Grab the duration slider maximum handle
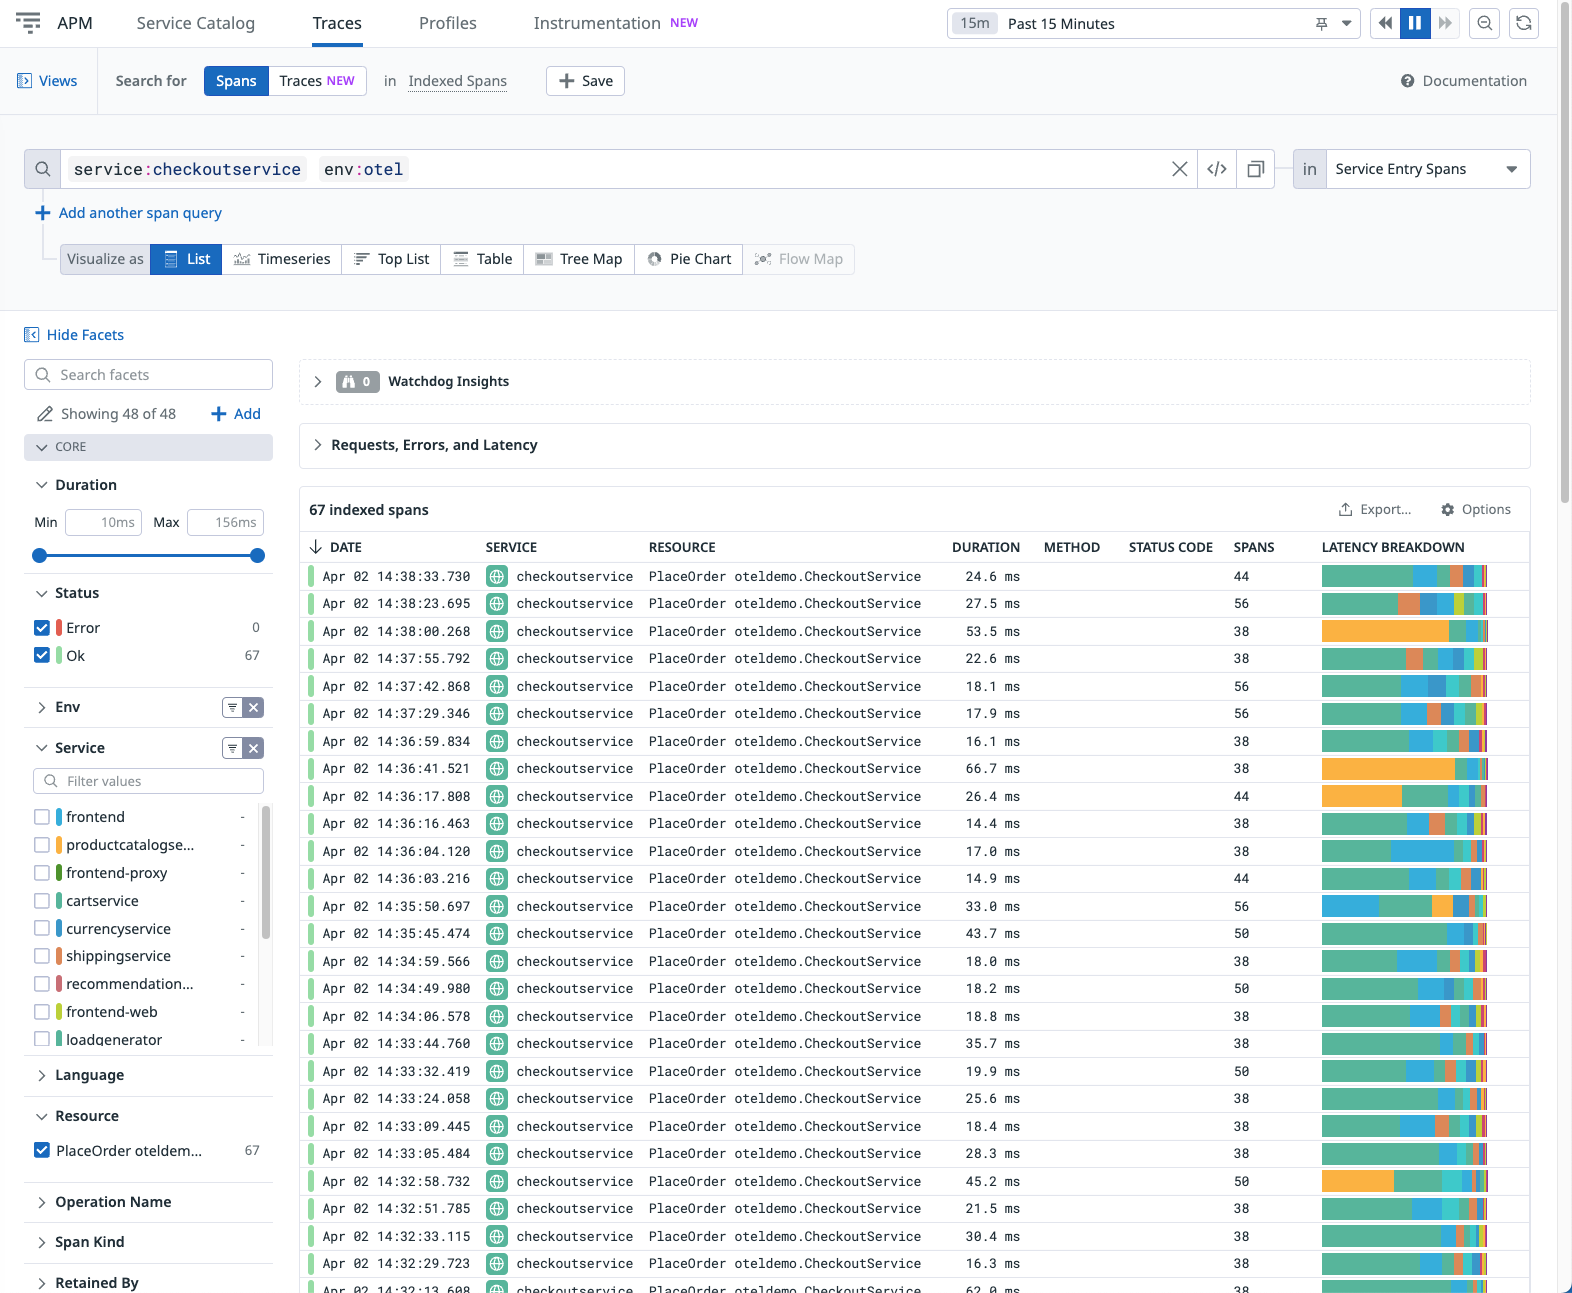The image size is (1572, 1293). pos(257,556)
